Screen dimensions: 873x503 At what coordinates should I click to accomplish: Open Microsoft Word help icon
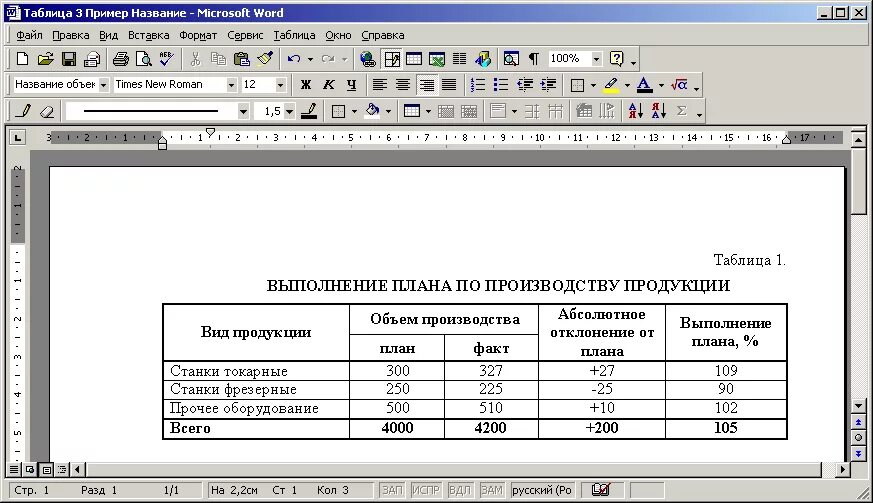tap(616, 58)
